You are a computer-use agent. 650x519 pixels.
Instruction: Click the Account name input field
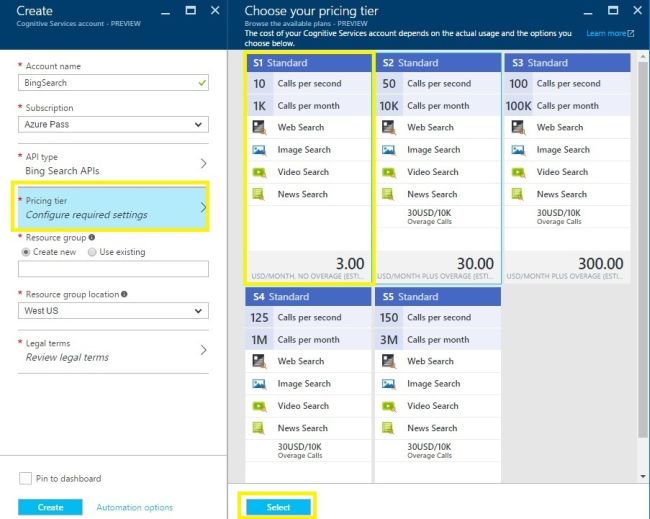pyautogui.click(x=113, y=83)
